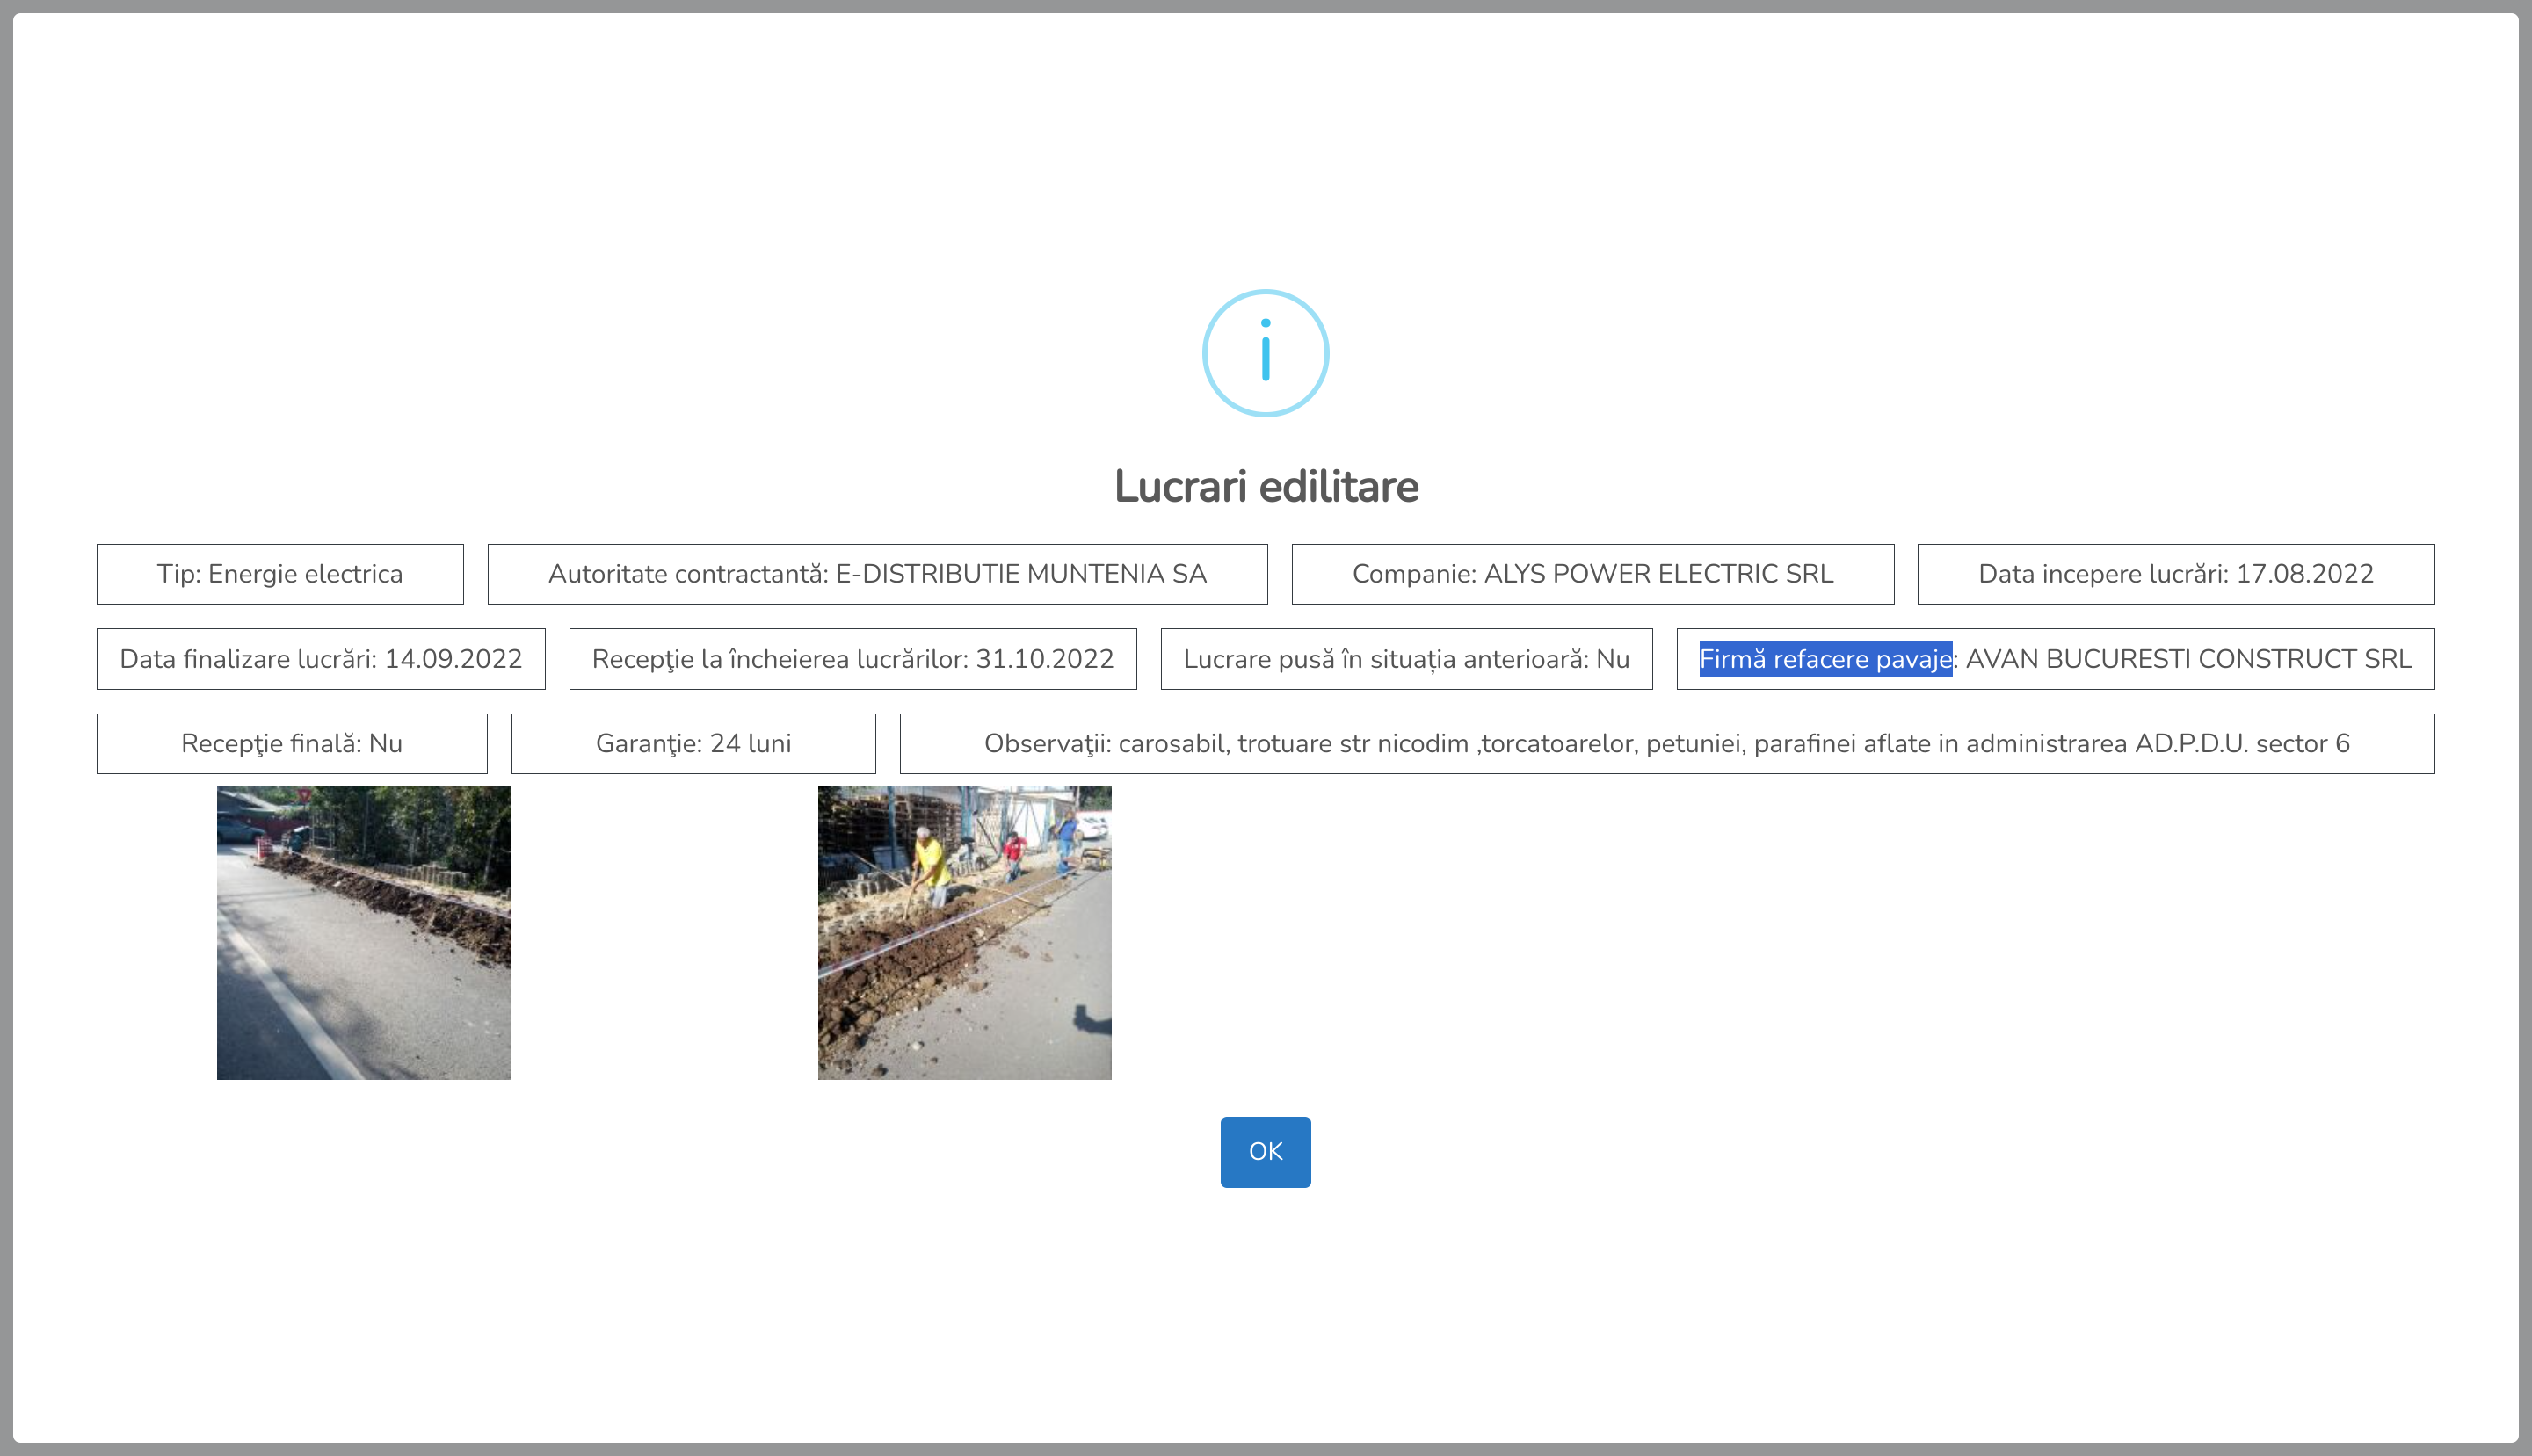This screenshot has height=1456, width=2532.
Task: Open the road trench photo thumbnail
Action: [363, 932]
